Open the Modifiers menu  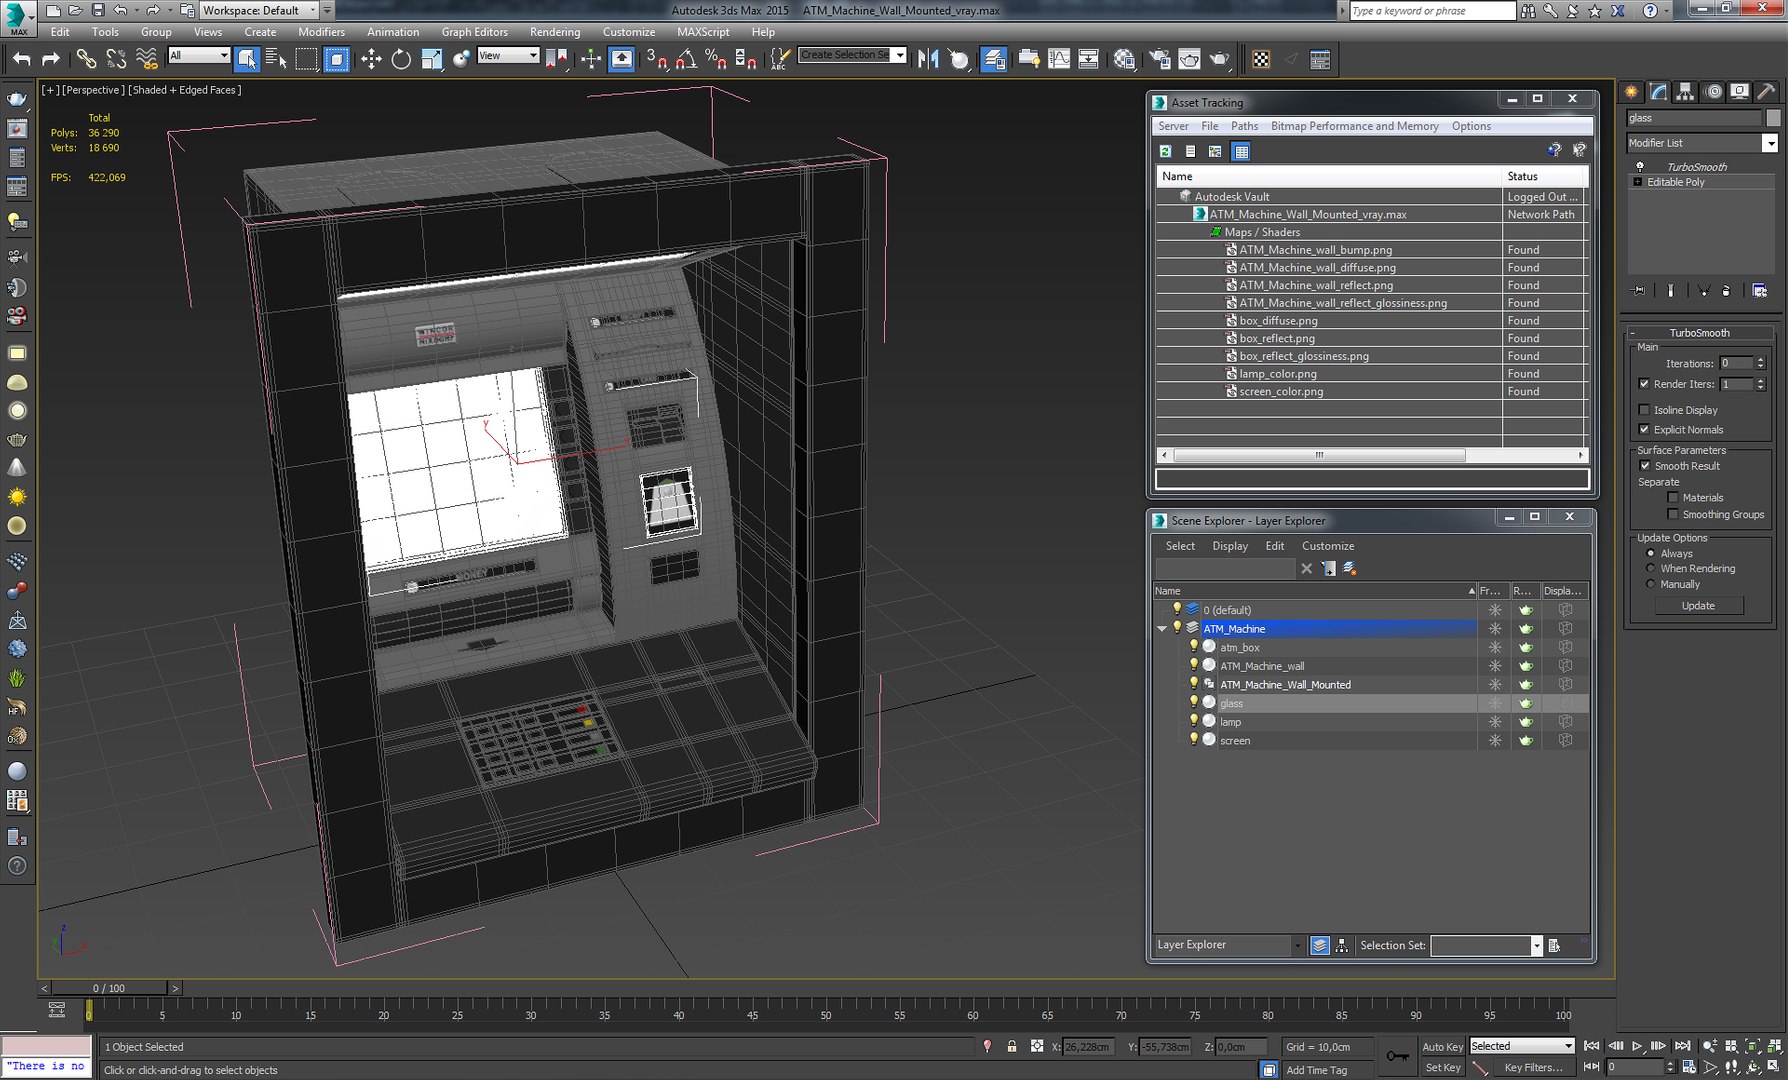(321, 32)
